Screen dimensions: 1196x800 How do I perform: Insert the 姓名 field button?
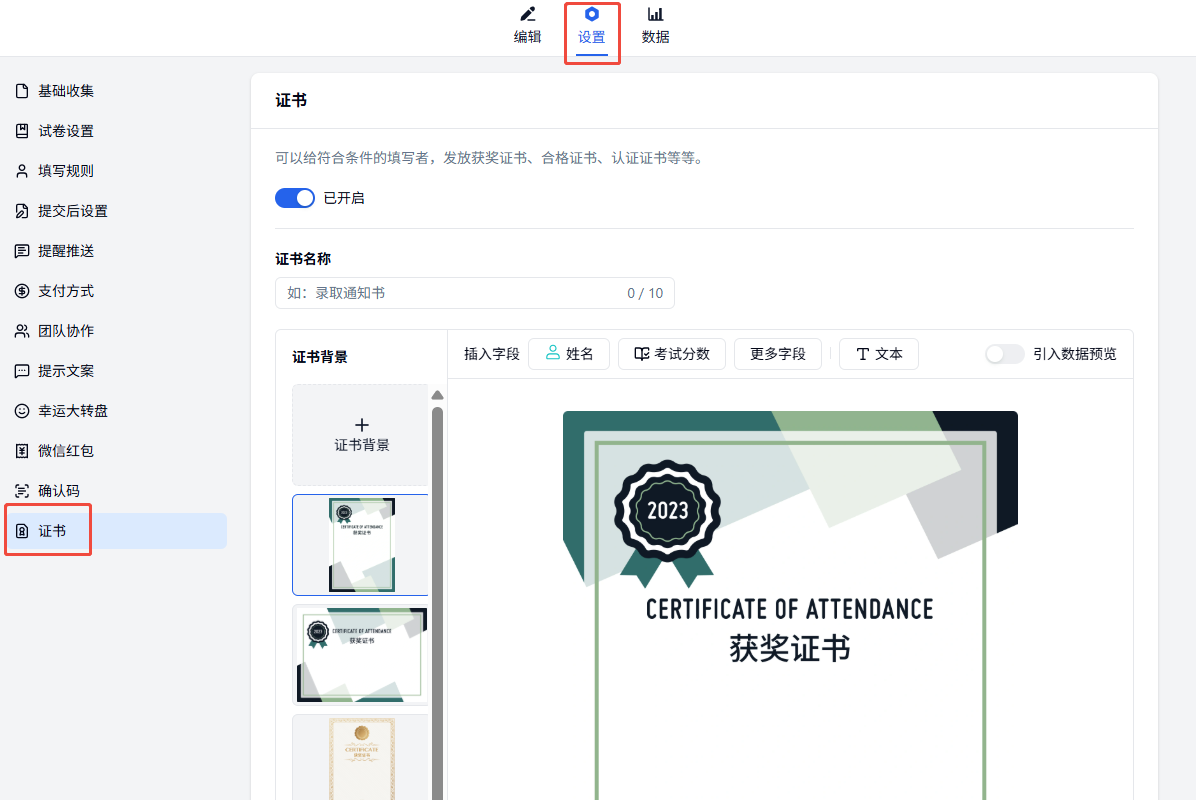click(x=568, y=354)
